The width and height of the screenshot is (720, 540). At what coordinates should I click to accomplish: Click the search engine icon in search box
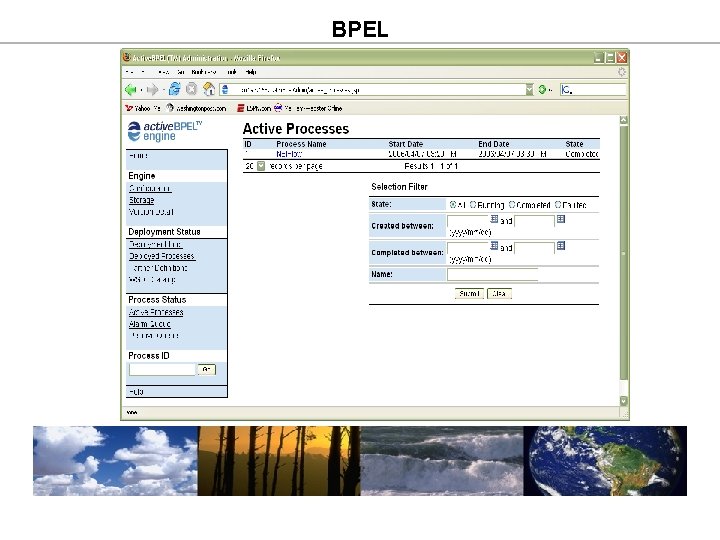(x=566, y=90)
